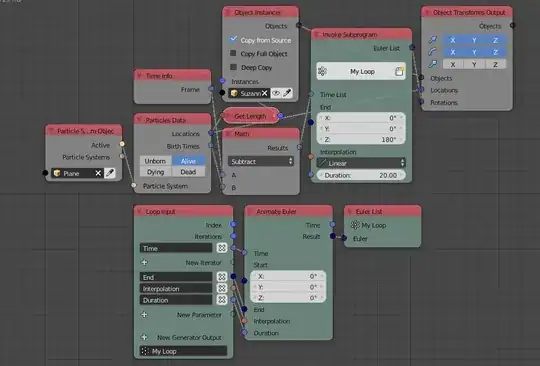Add New Generator Output plus icon
The height and width of the screenshot is (366, 540).
(144, 337)
